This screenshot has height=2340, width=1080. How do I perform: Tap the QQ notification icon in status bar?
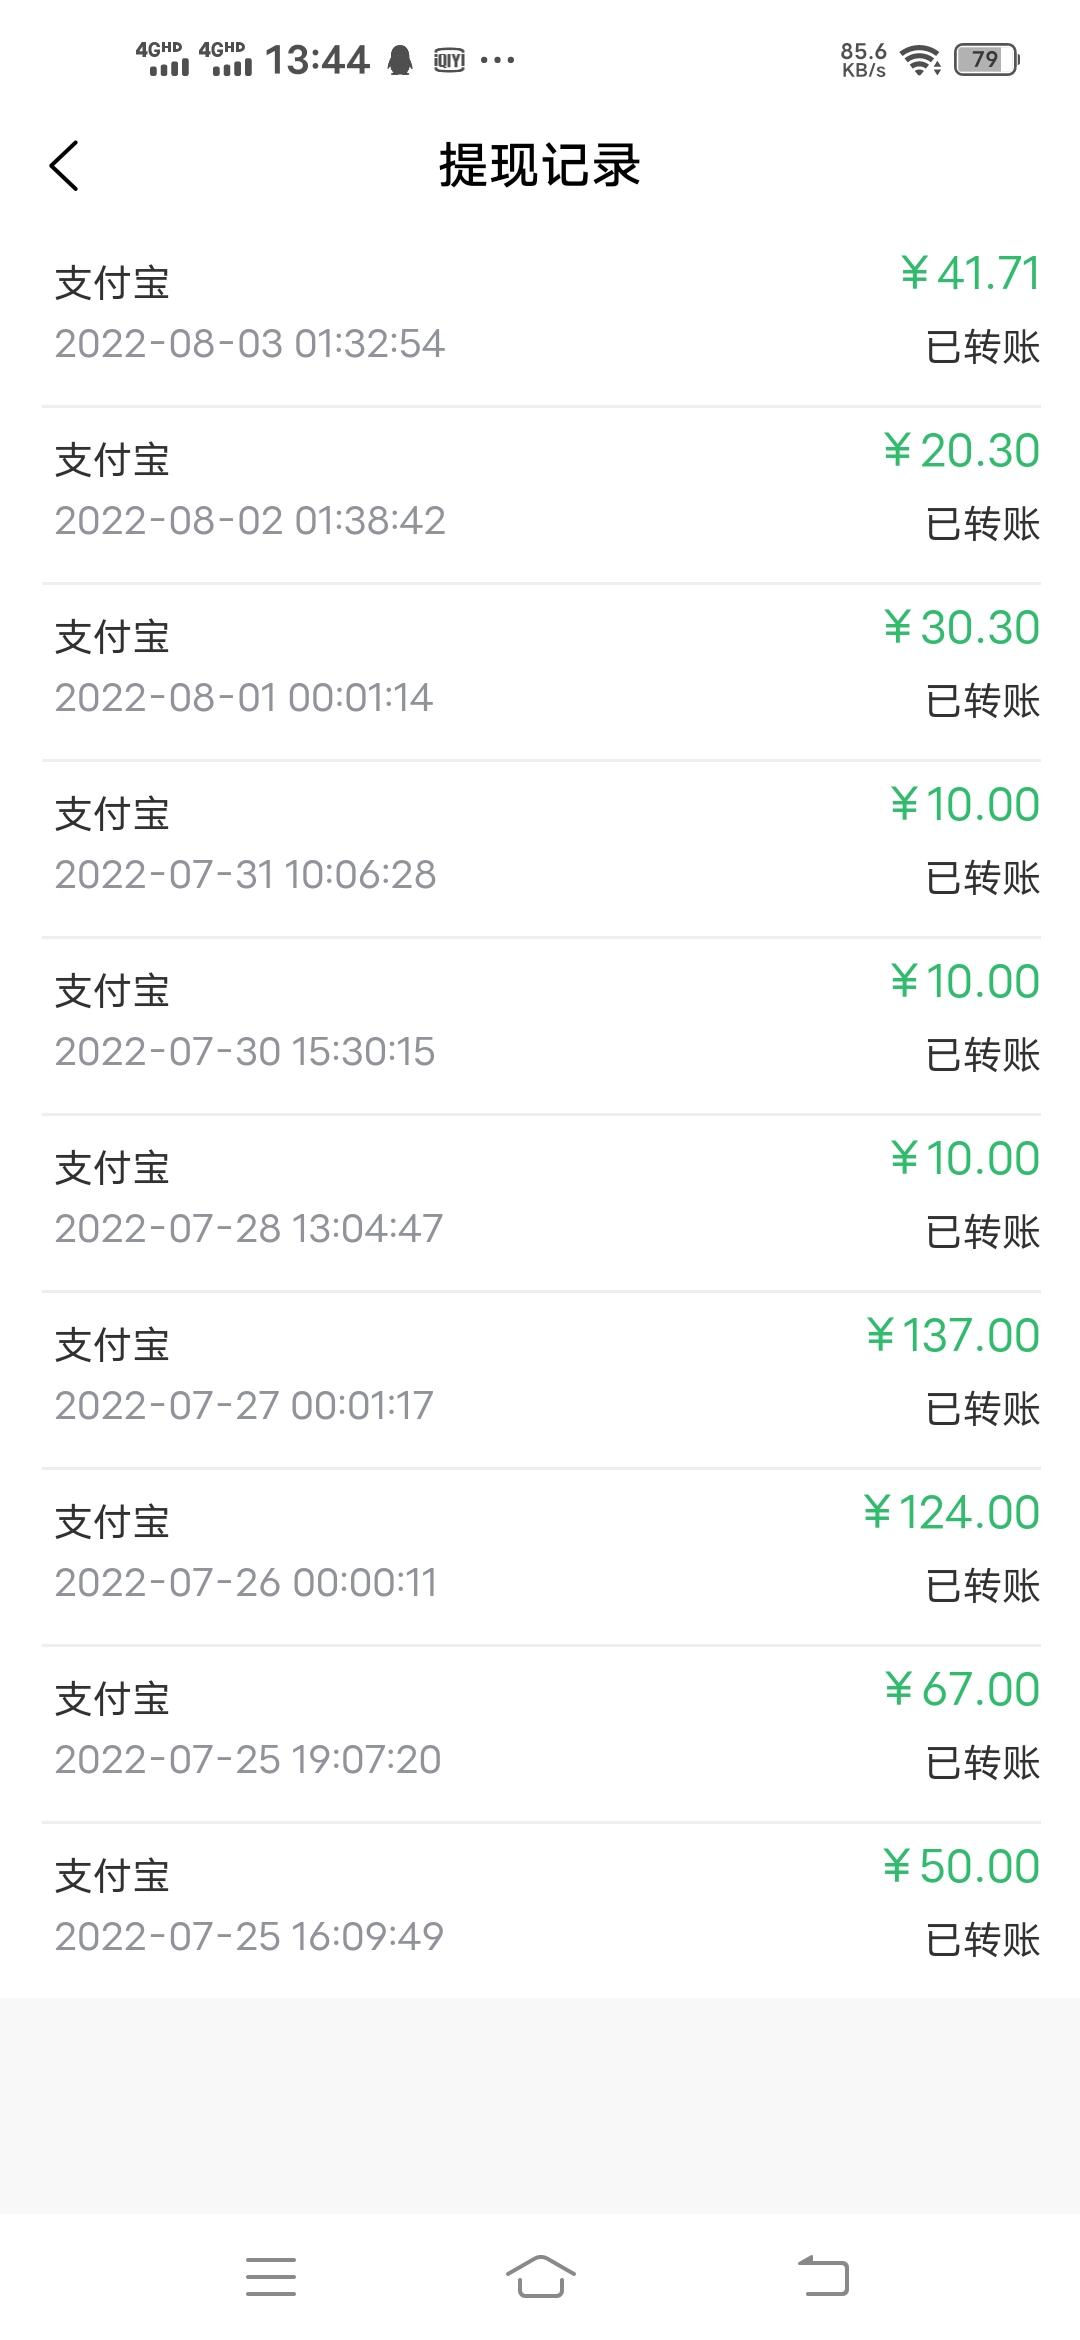click(400, 60)
